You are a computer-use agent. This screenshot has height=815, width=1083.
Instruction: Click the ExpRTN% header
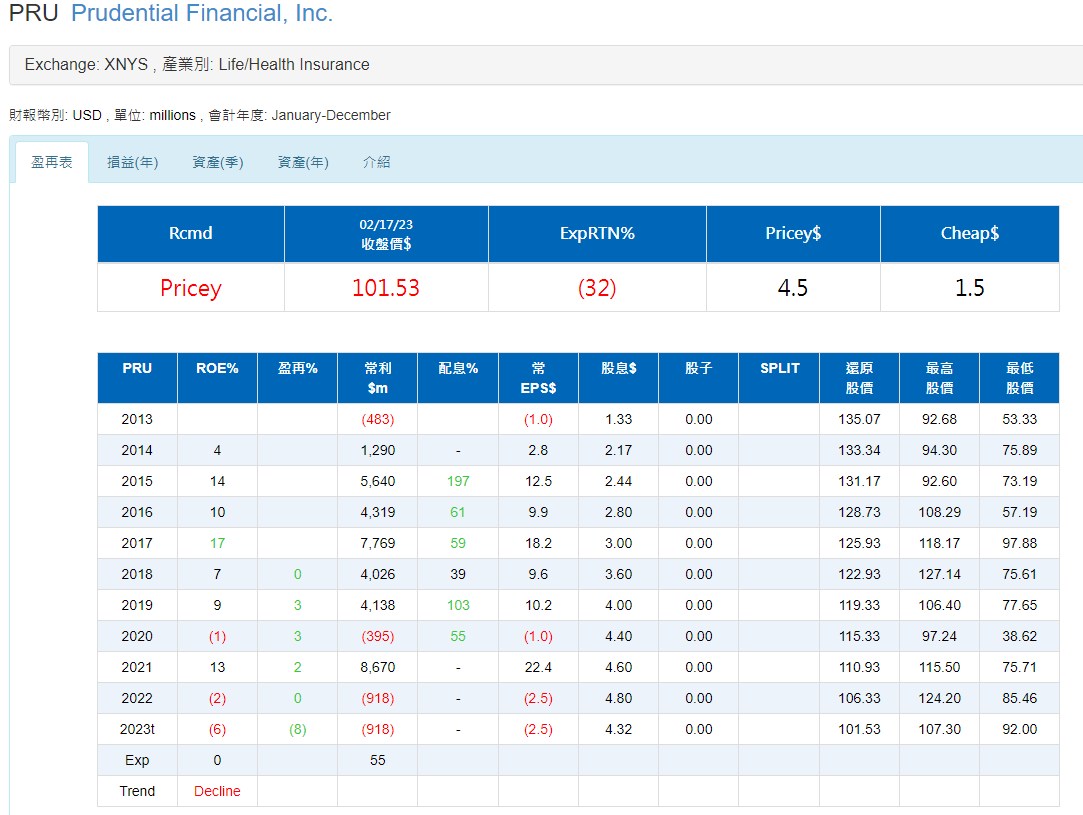[597, 233]
